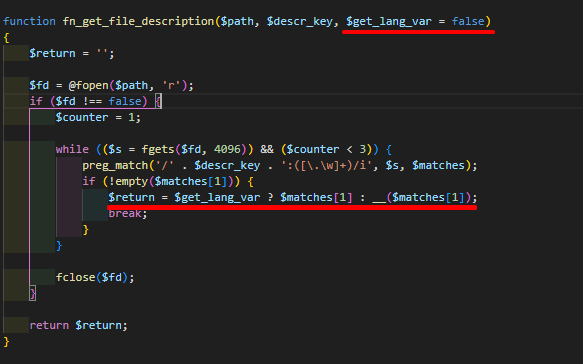Click the __ translation function call
The height and width of the screenshot is (364, 583).
click(x=379, y=197)
